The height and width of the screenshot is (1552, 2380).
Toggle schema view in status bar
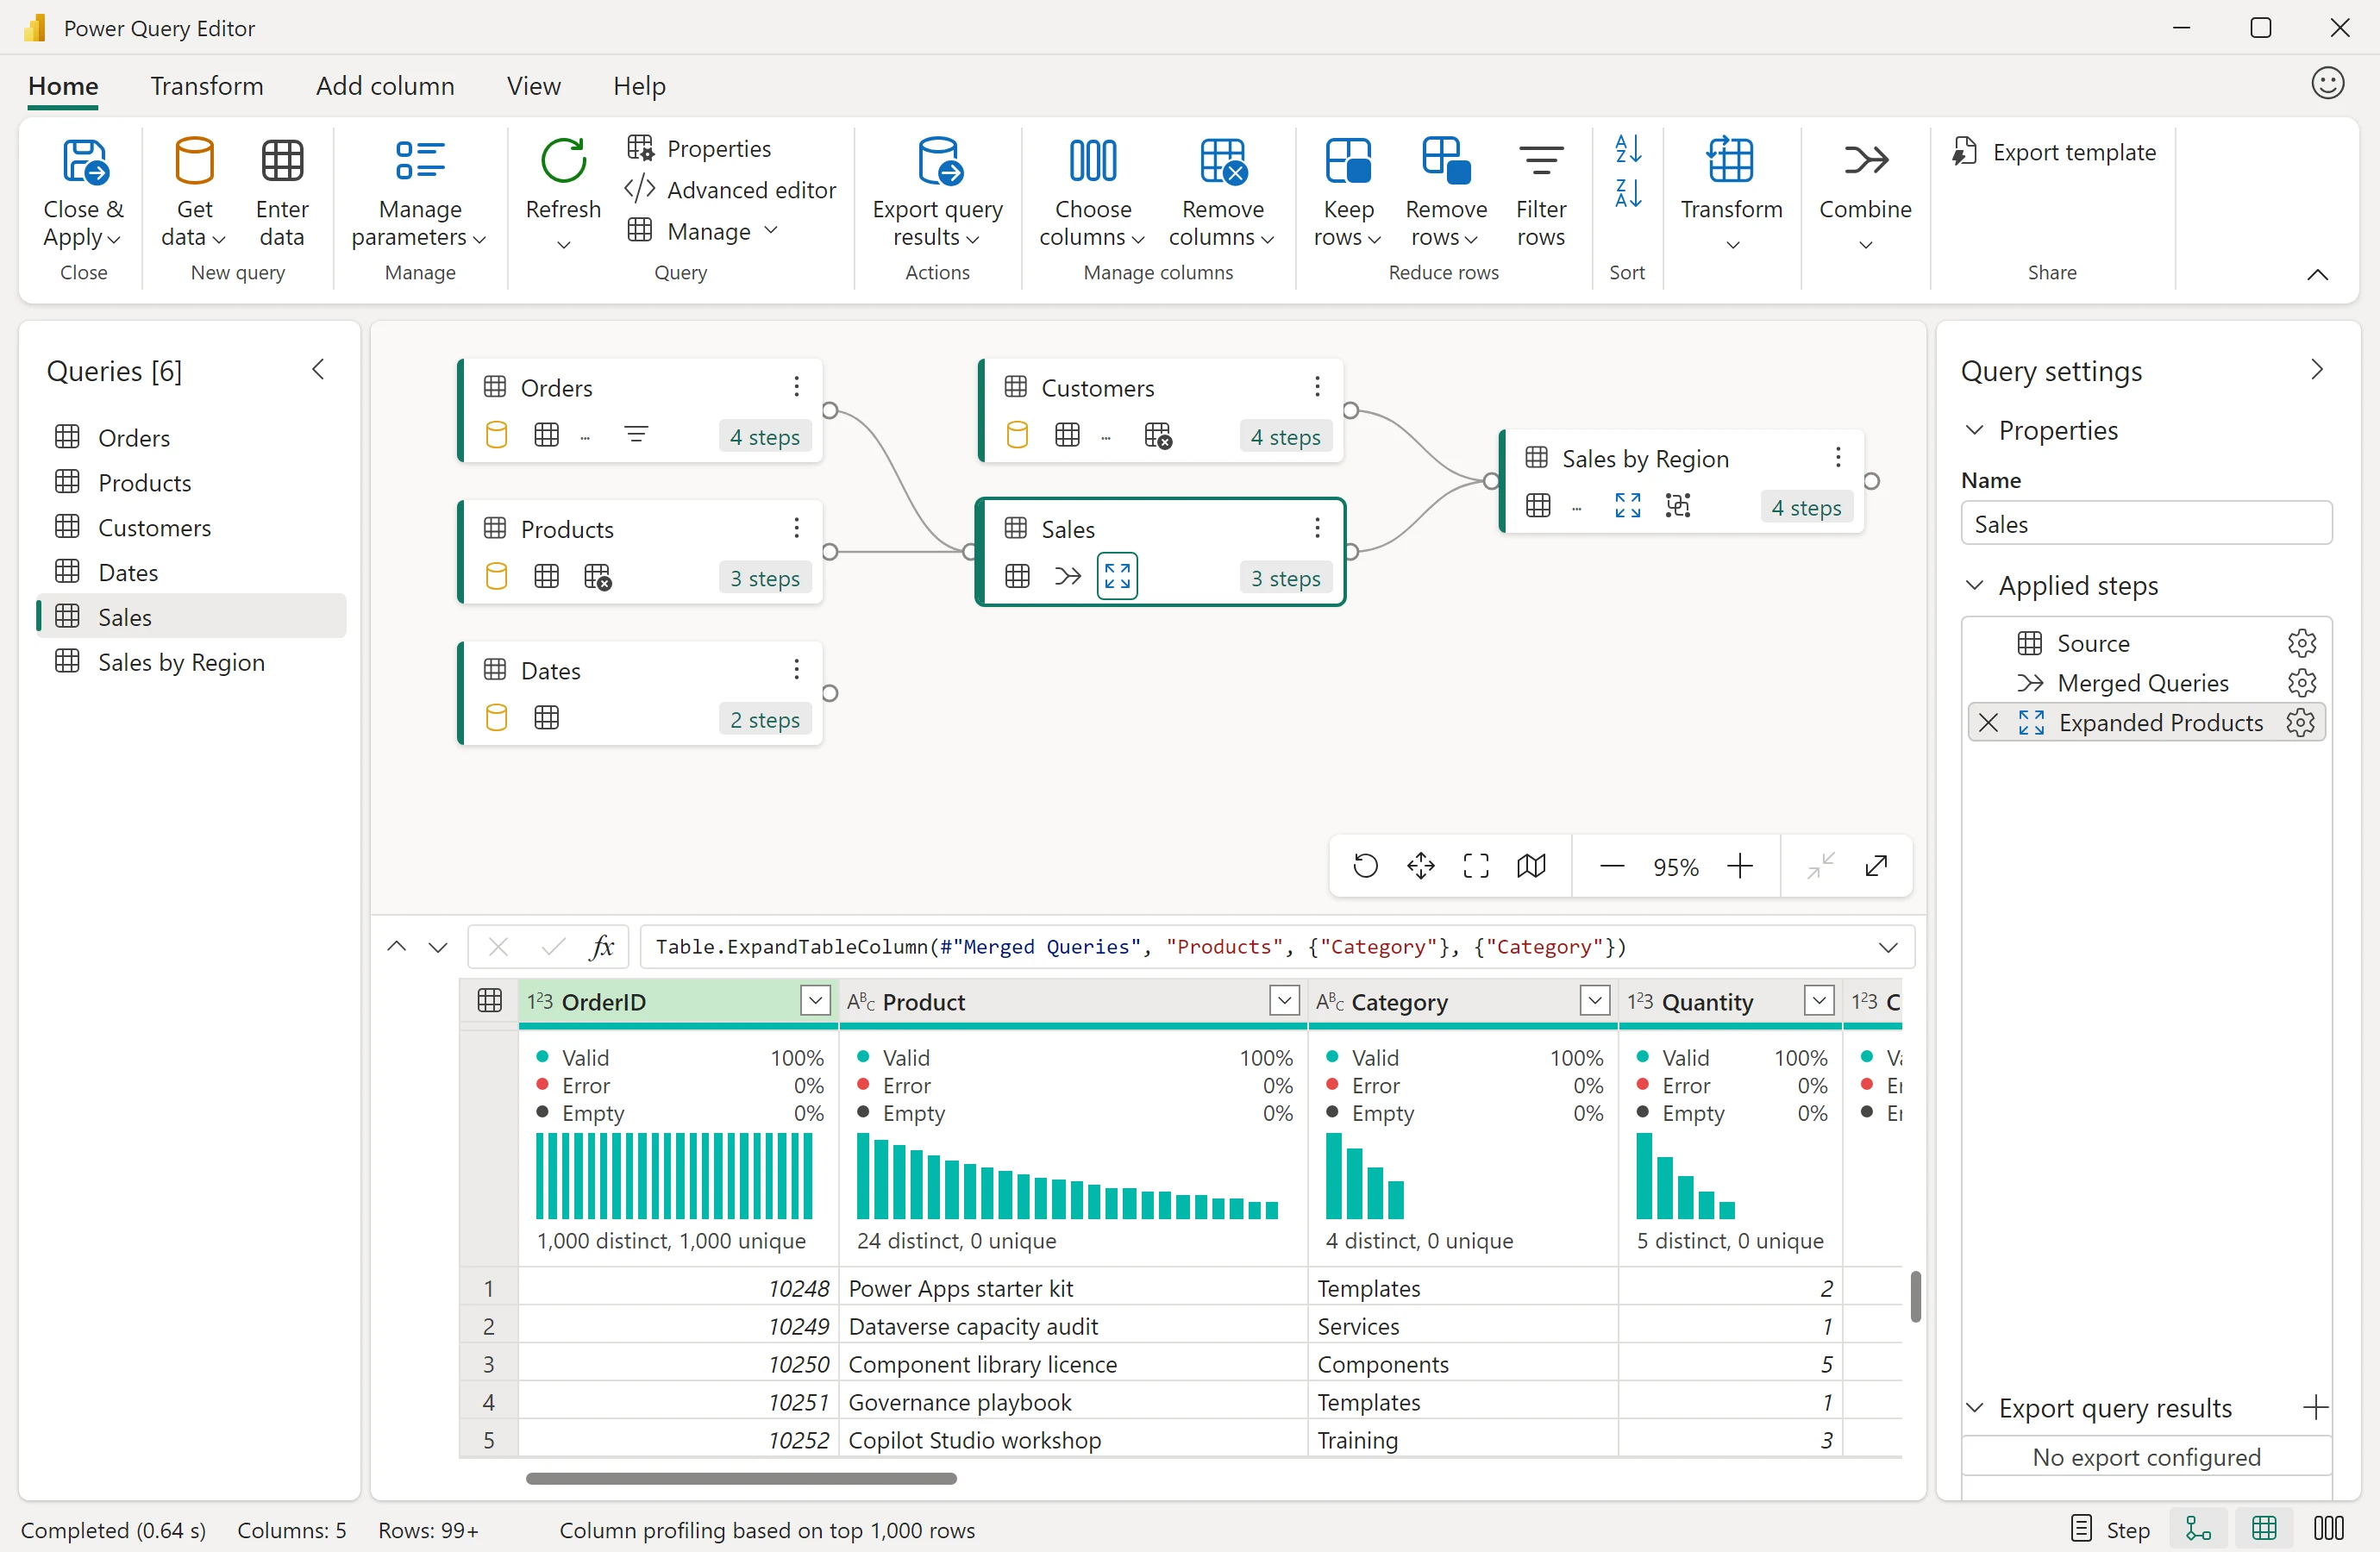point(2329,1529)
